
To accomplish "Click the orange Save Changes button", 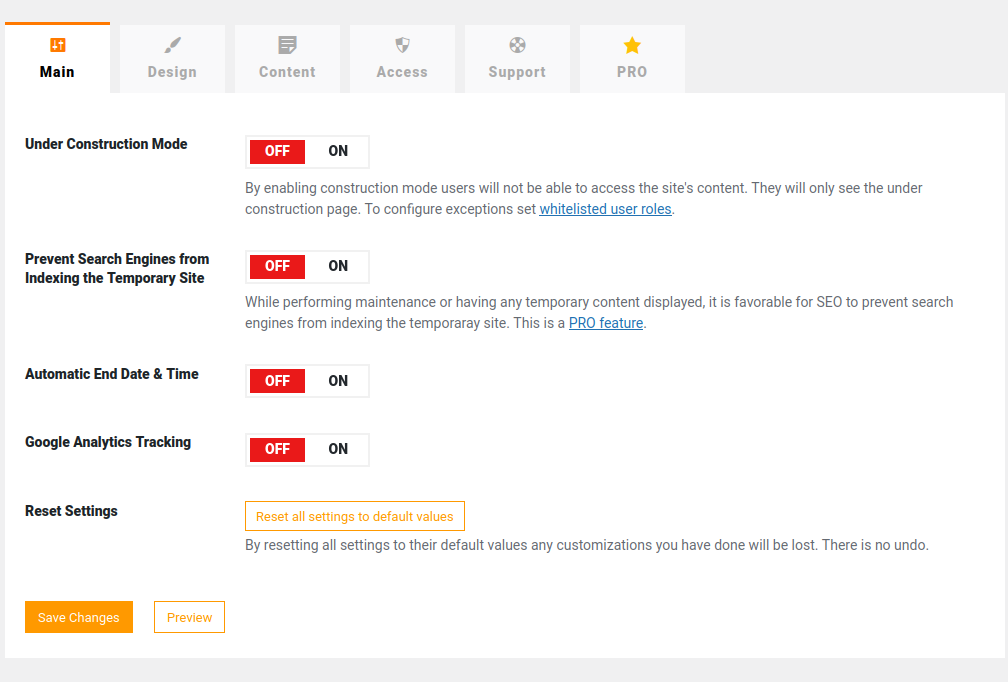I will point(79,617).
